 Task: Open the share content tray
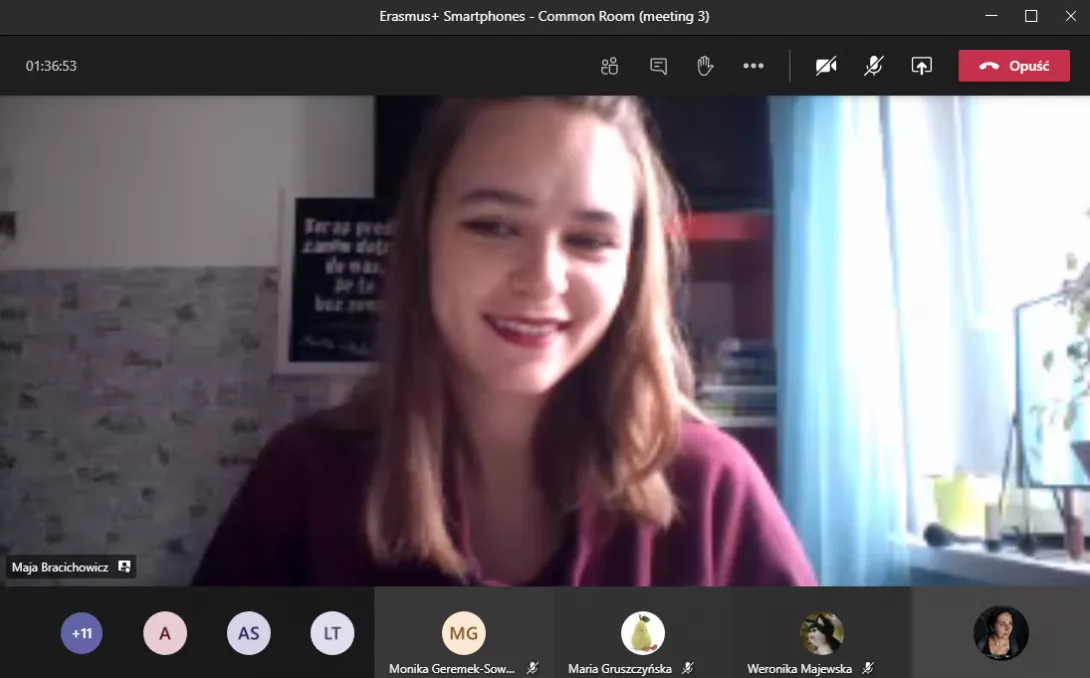[921, 66]
